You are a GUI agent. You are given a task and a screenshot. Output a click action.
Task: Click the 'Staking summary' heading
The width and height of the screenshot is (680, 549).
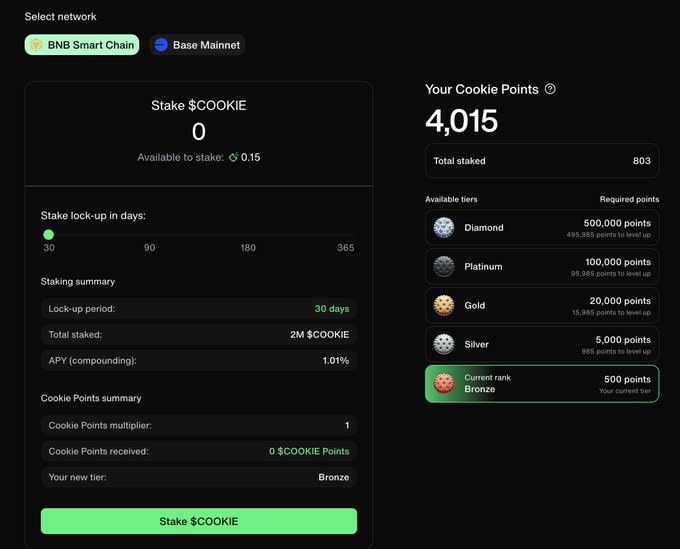point(78,282)
